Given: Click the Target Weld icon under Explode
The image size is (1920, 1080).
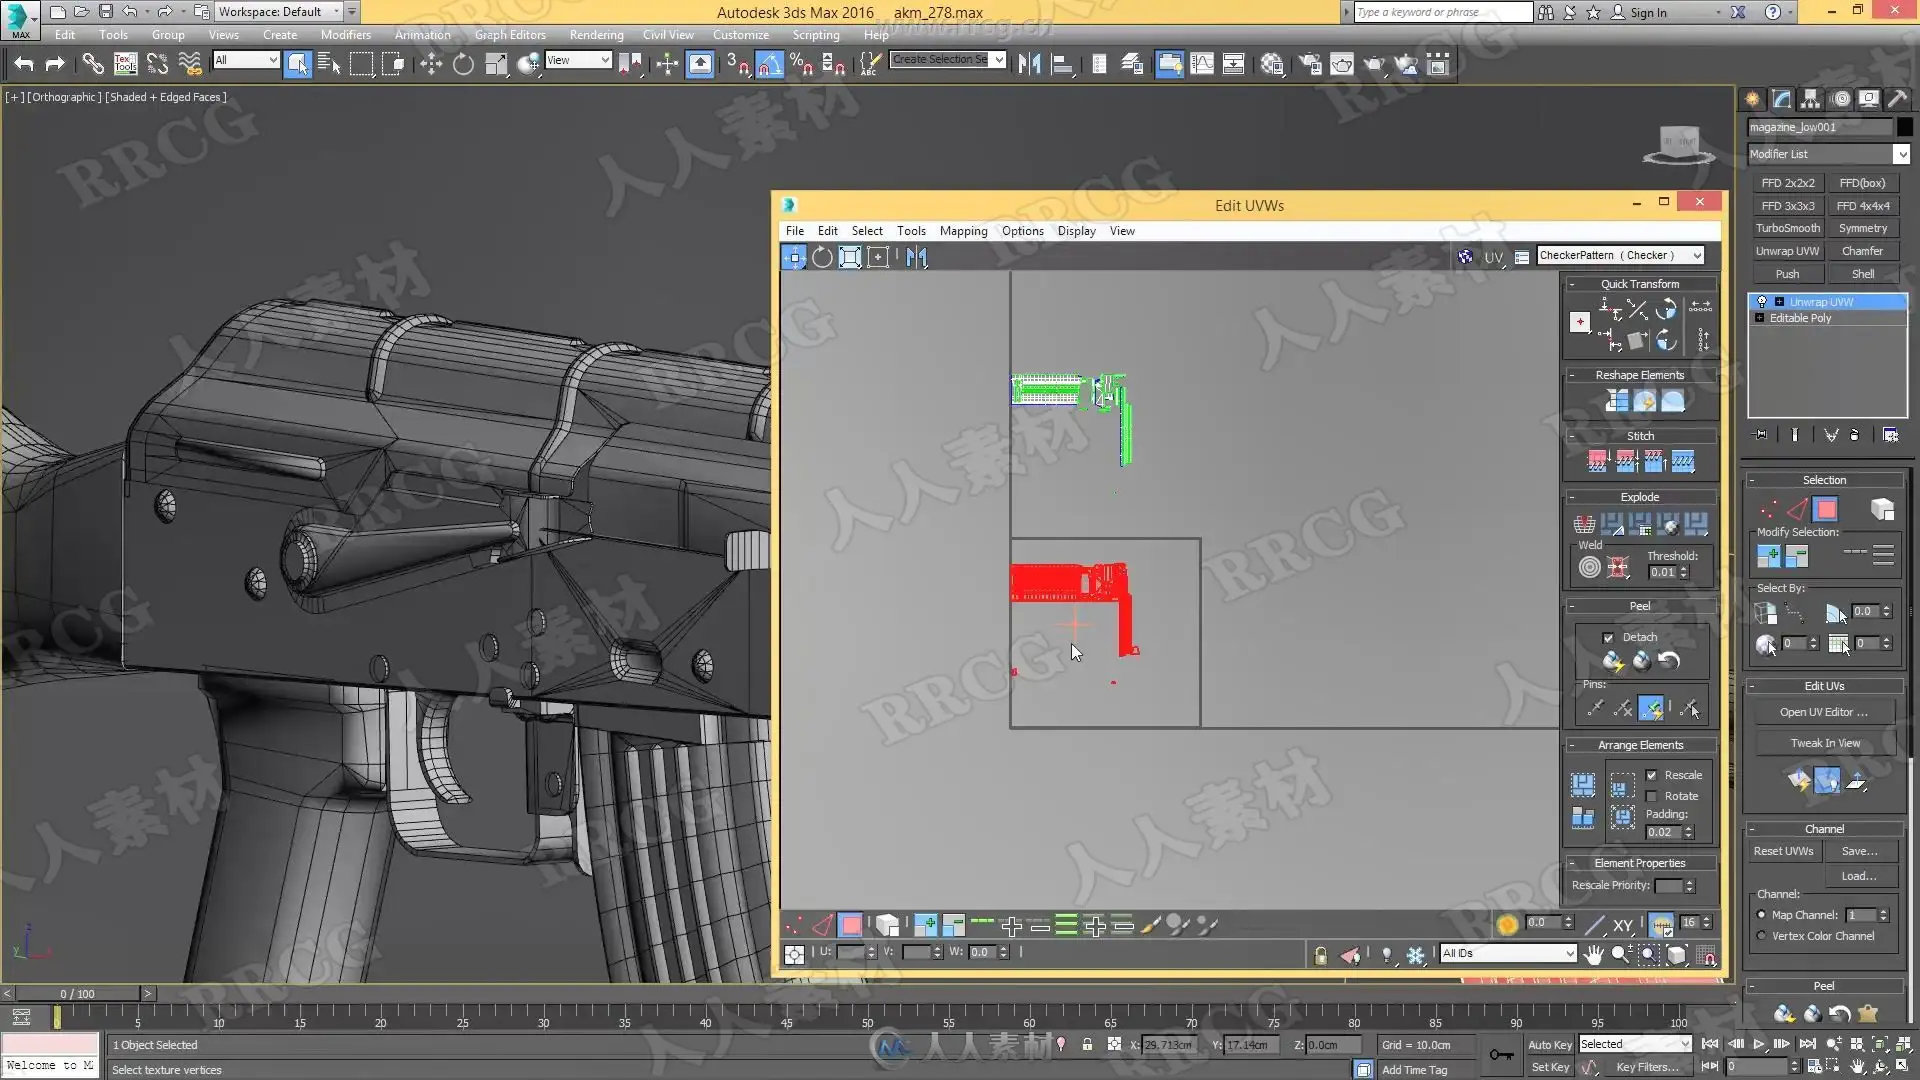Looking at the screenshot, I should pyautogui.click(x=1589, y=568).
